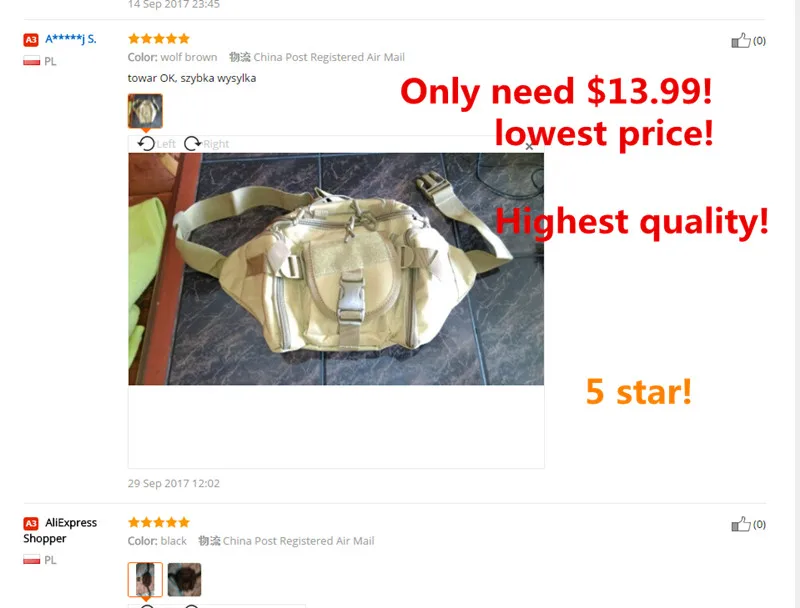Open the second black bag review thumbnail
The width and height of the screenshot is (800, 608).
tap(184, 579)
